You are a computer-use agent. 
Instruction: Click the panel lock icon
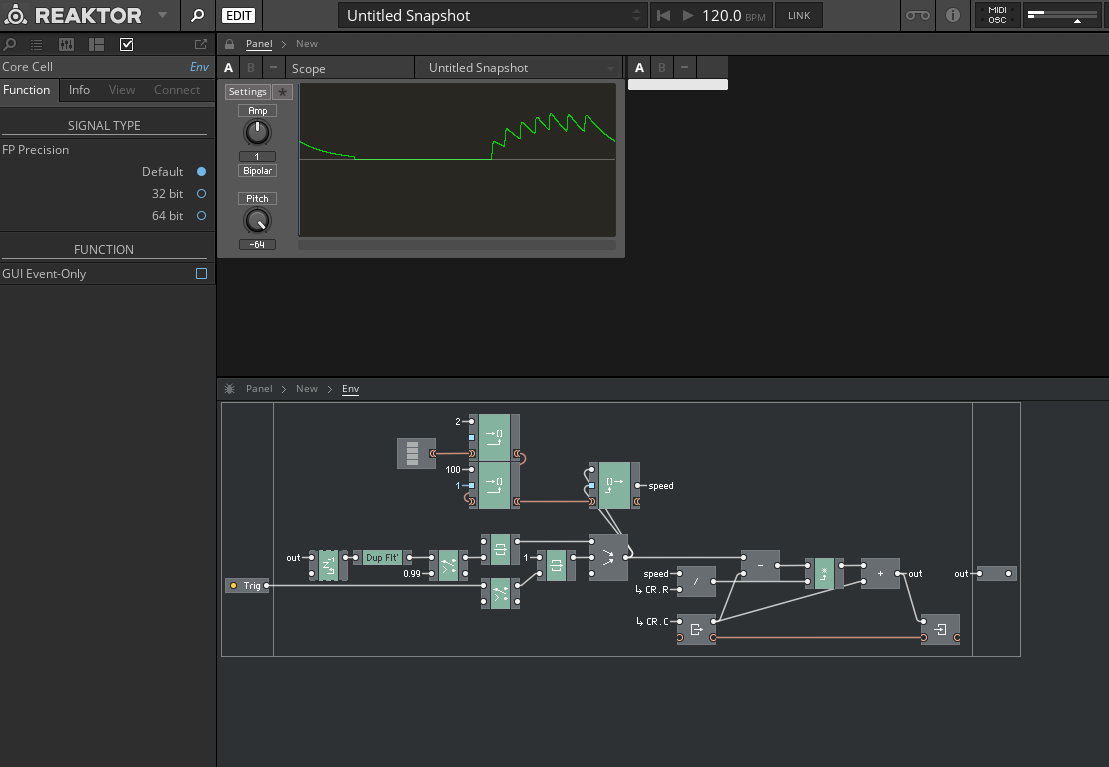click(230, 44)
